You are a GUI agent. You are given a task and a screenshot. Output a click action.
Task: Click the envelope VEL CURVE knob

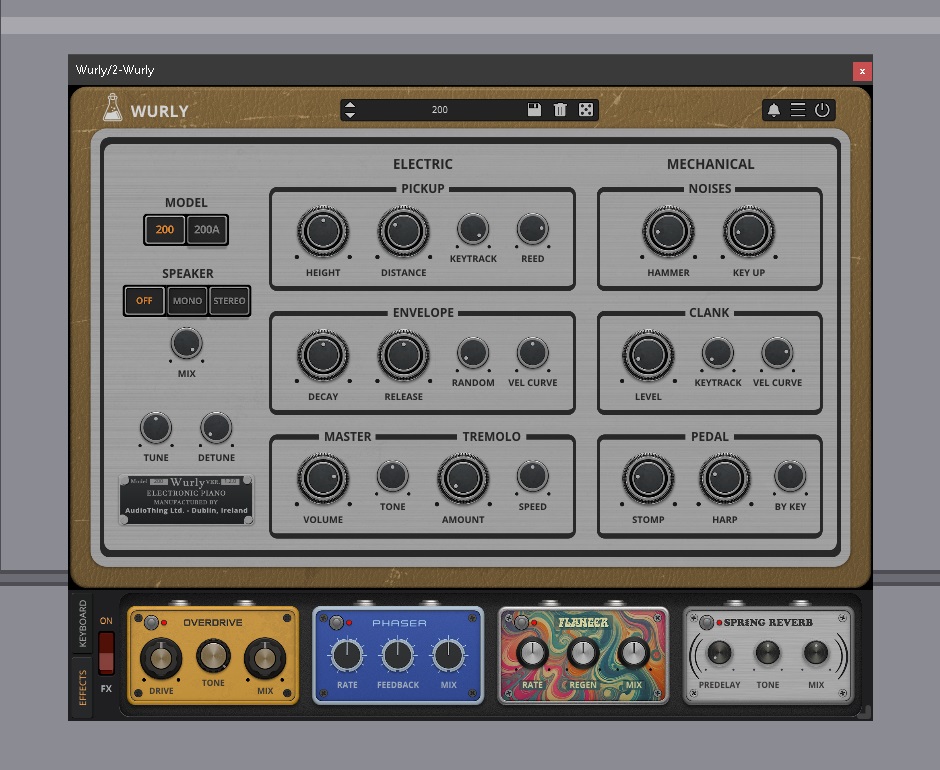532,353
